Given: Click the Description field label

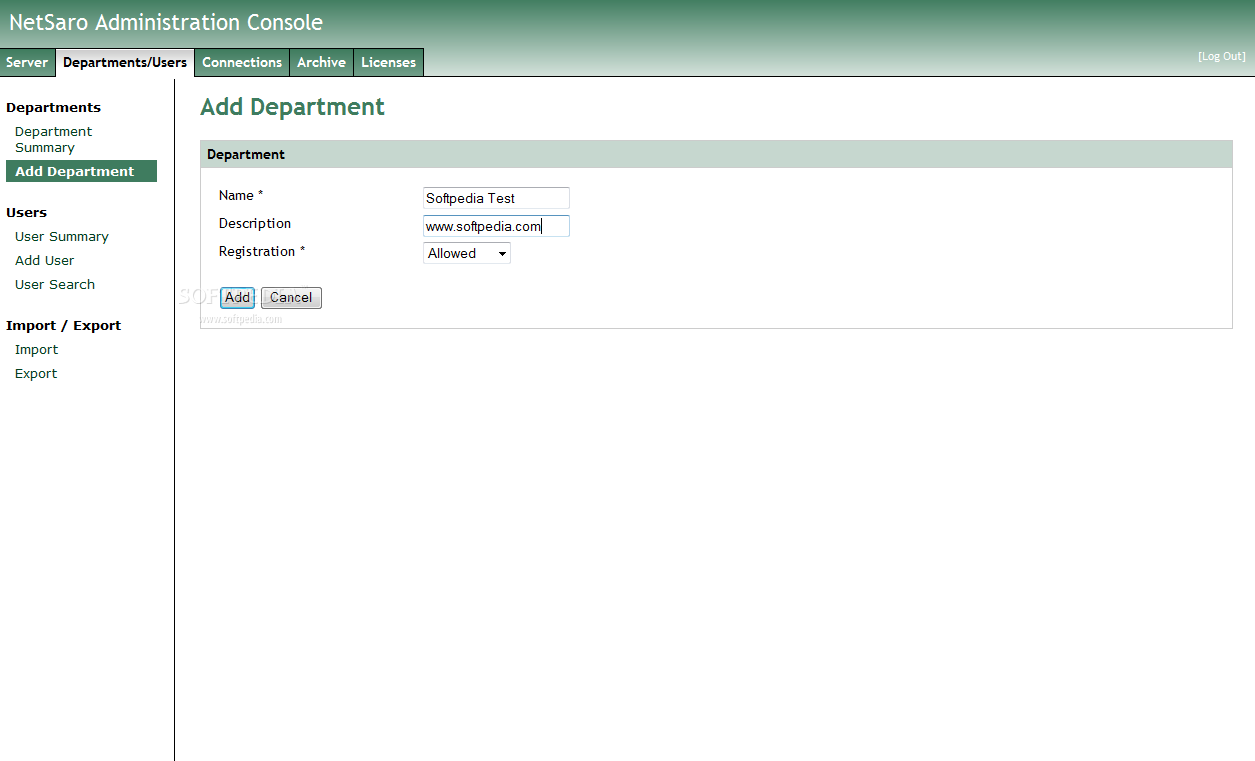Looking at the screenshot, I should (255, 224).
